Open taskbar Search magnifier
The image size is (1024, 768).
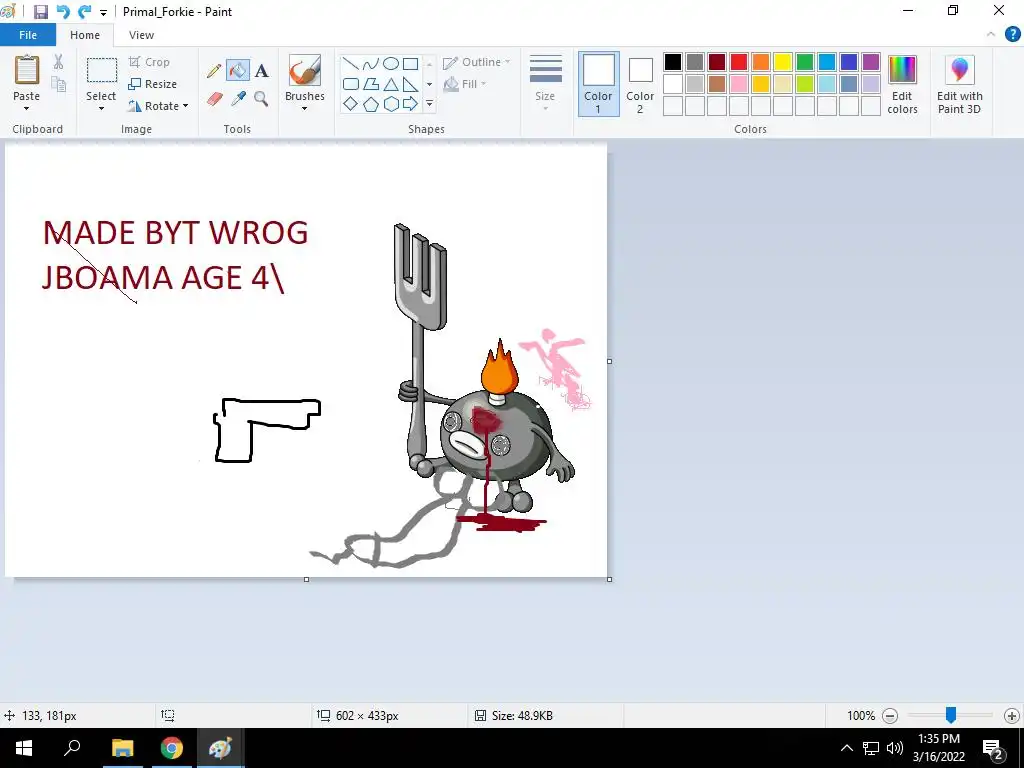coord(72,748)
